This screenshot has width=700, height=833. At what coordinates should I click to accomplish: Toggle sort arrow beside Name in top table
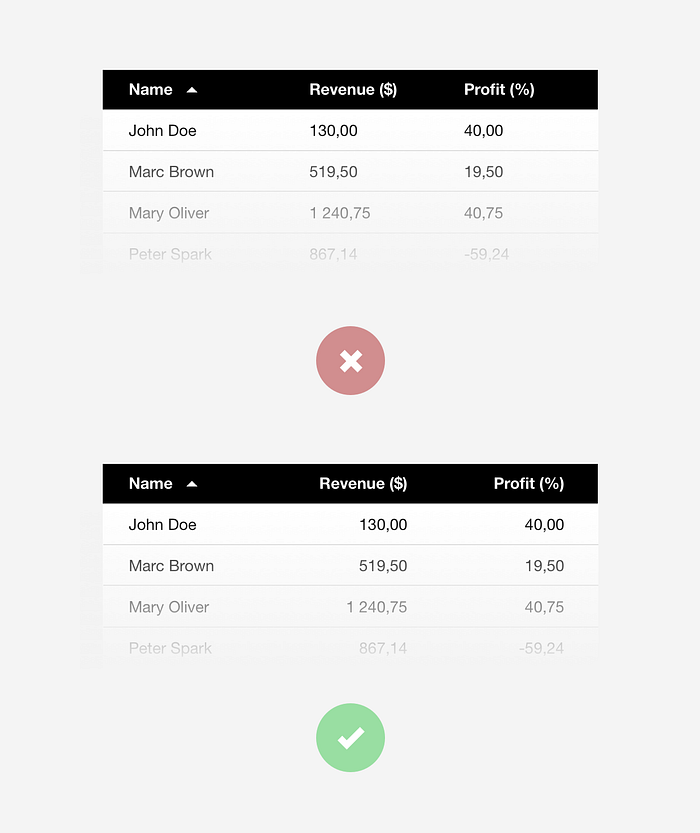click(x=192, y=90)
